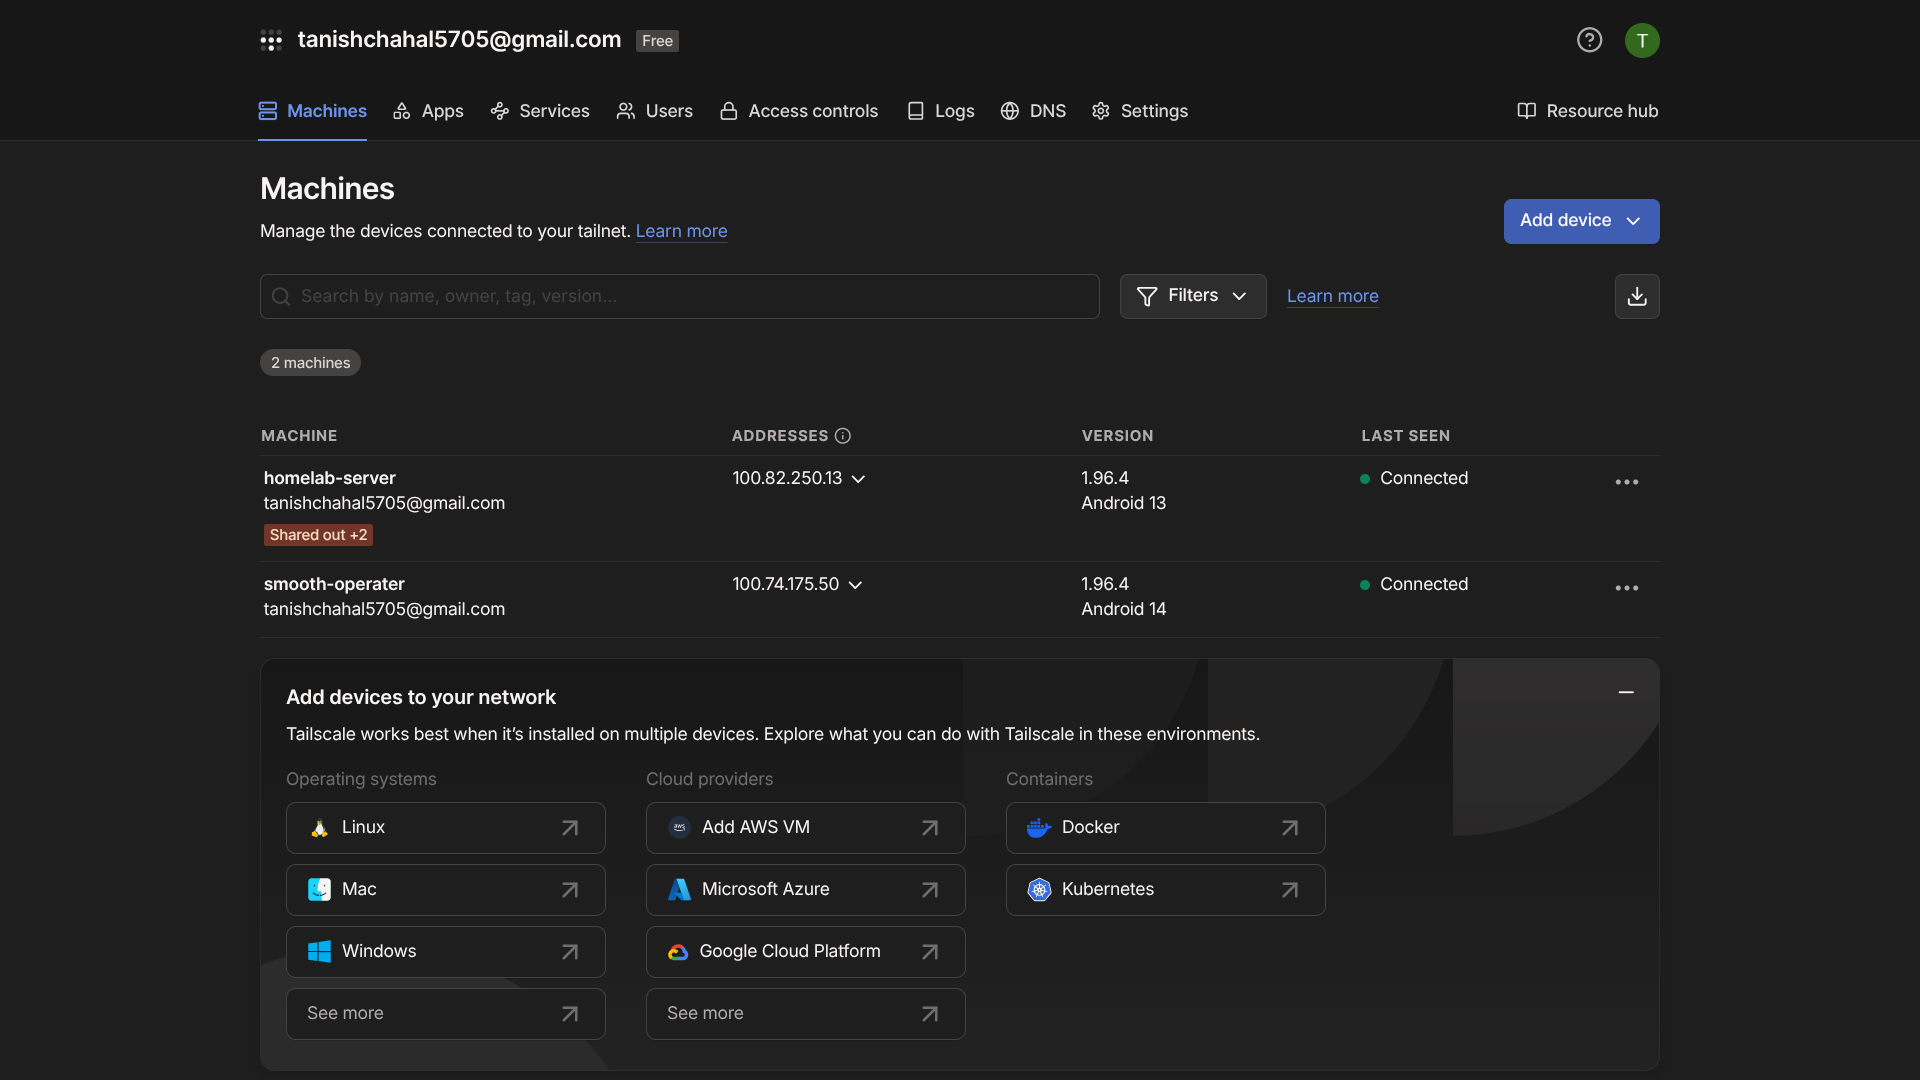The image size is (1920, 1080).
Task: Open the Access controls tab
Action: (798, 111)
